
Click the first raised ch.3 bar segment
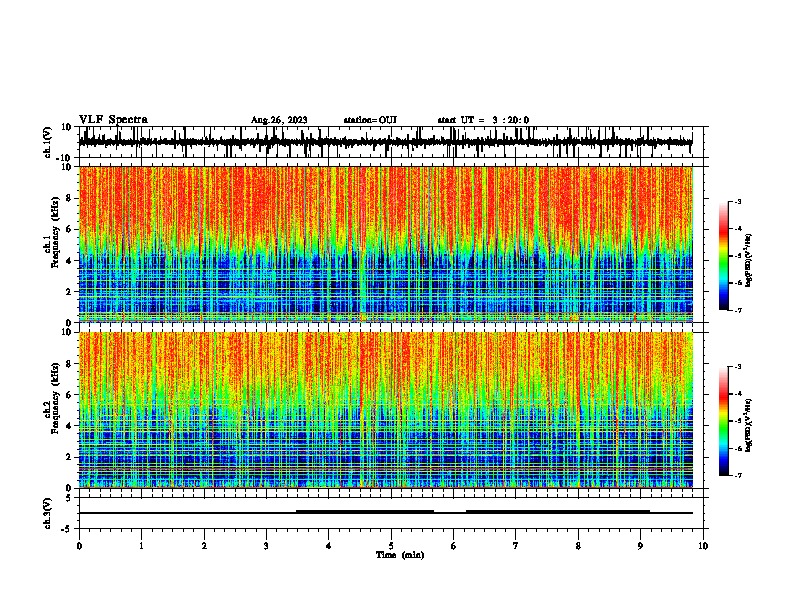click(x=365, y=512)
